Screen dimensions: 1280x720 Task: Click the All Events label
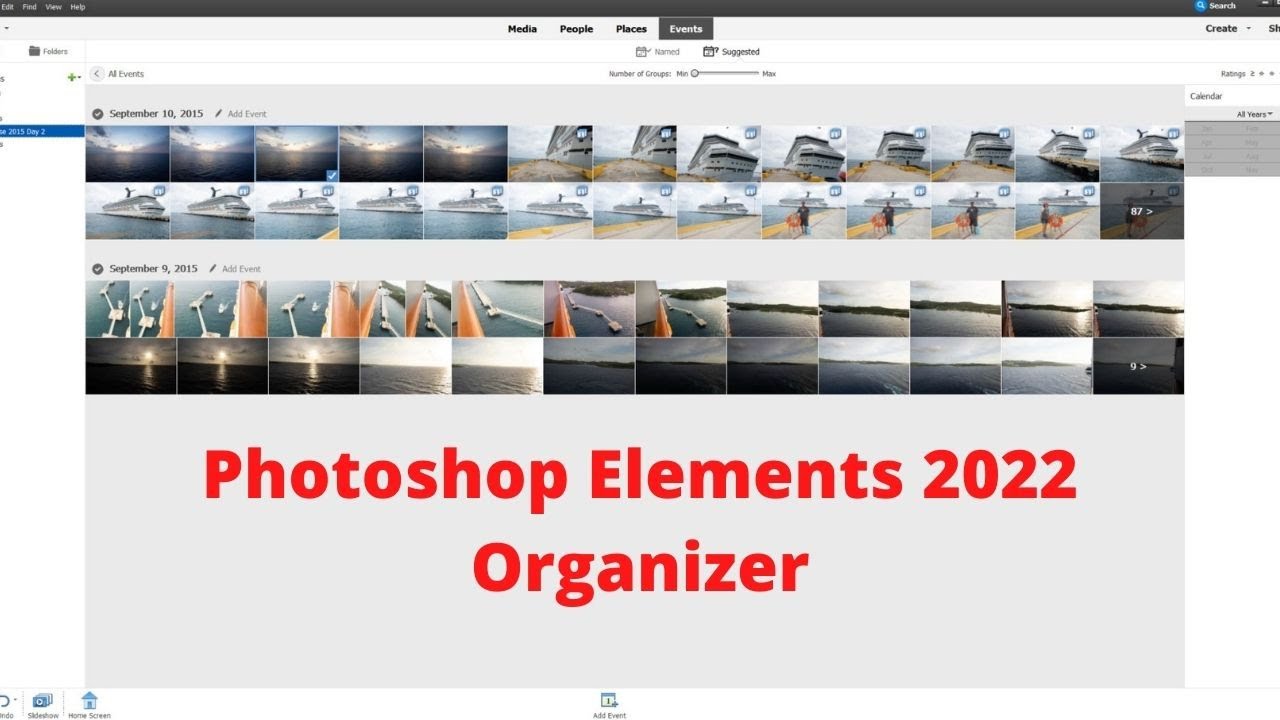point(126,74)
